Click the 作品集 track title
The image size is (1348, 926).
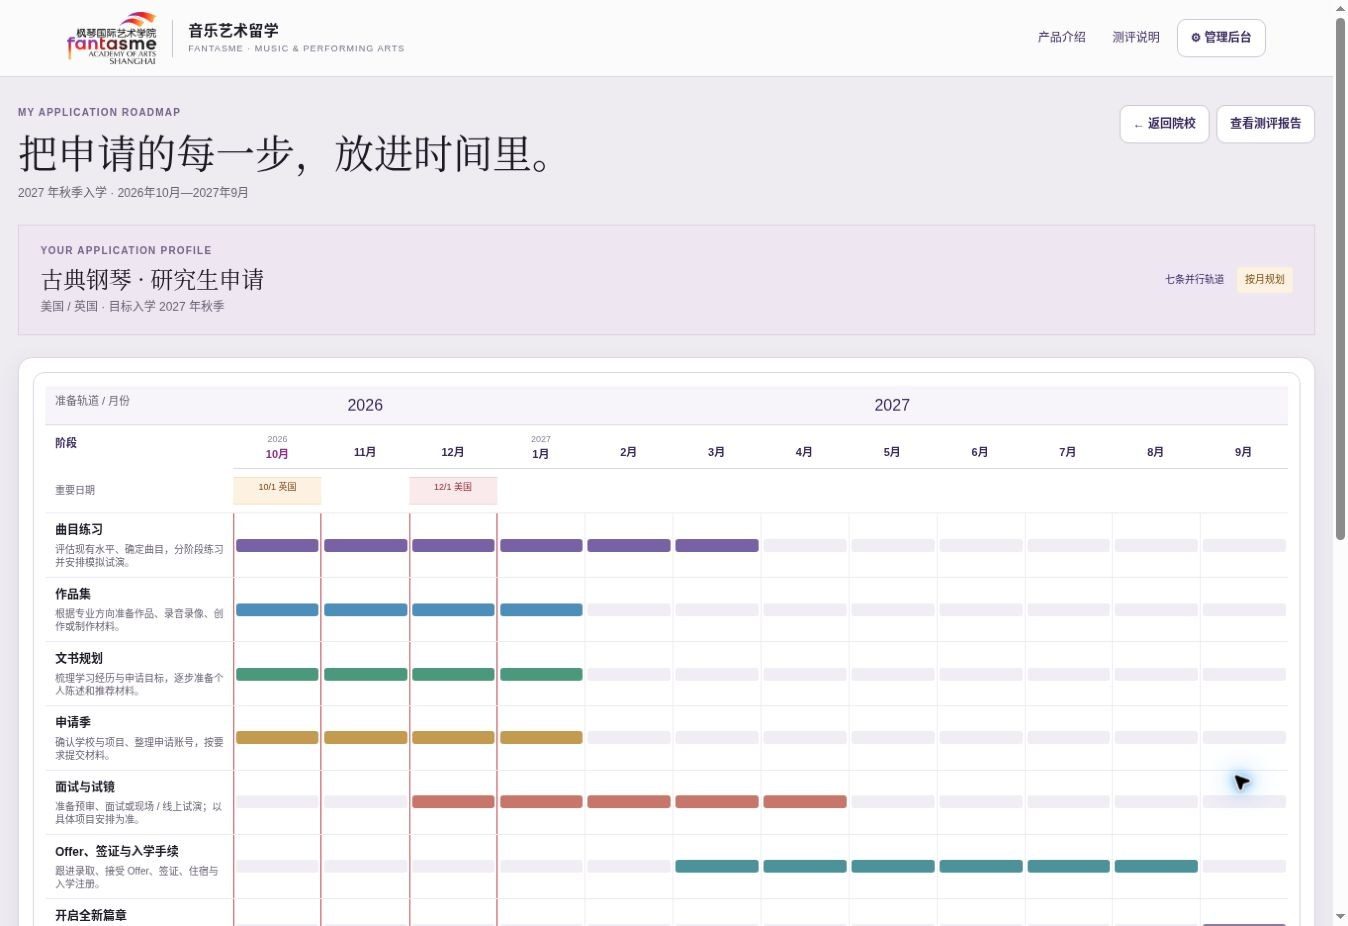tap(73, 594)
